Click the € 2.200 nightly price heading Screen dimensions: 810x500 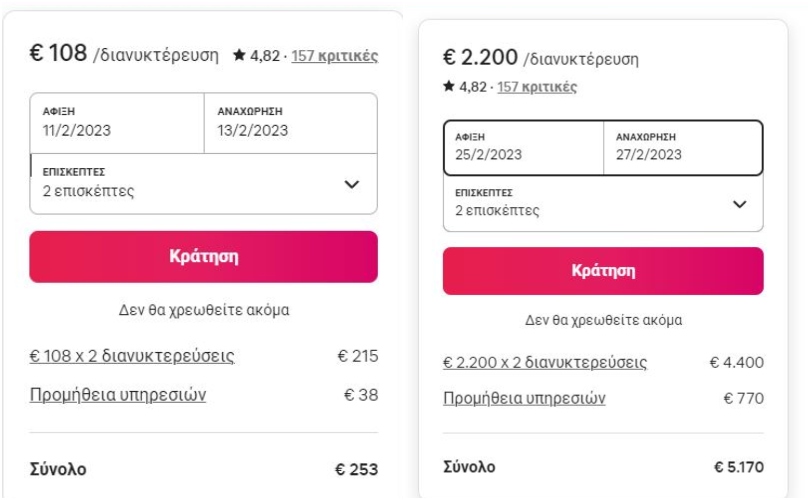tap(480, 57)
